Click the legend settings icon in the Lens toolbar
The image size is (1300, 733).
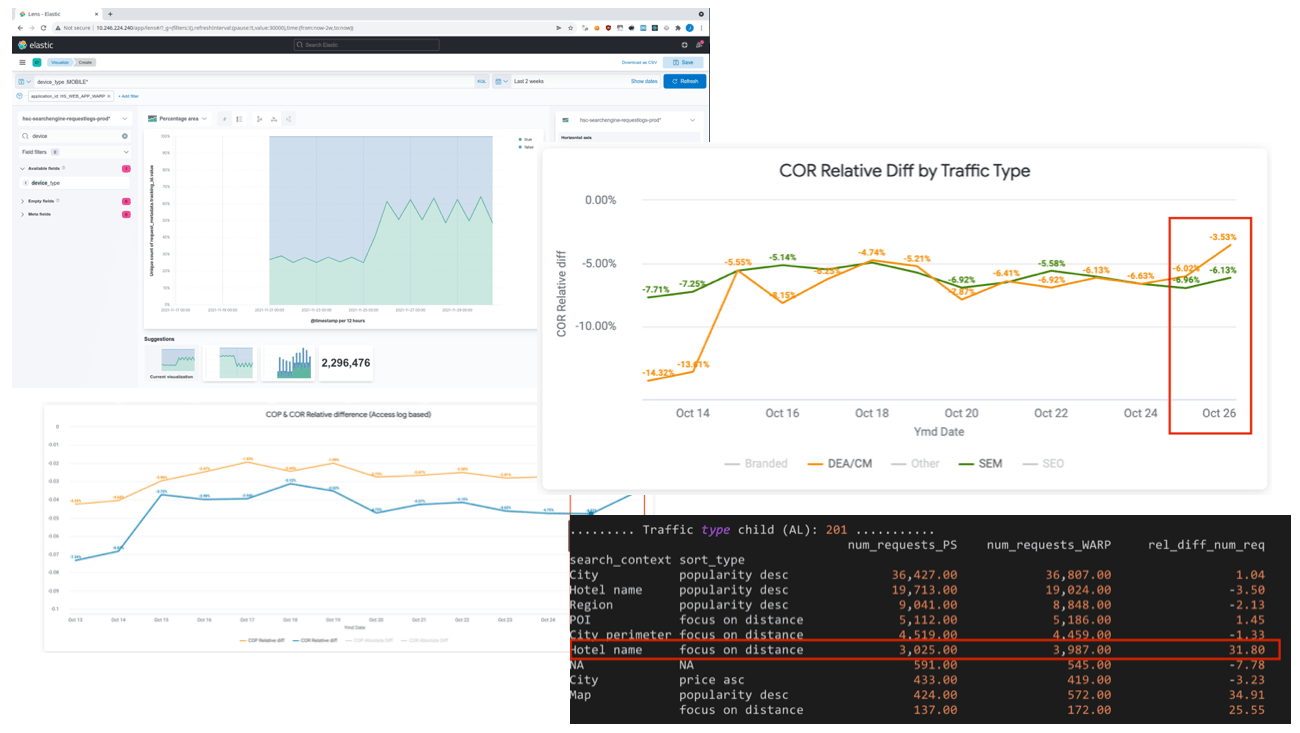(x=238, y=118)
